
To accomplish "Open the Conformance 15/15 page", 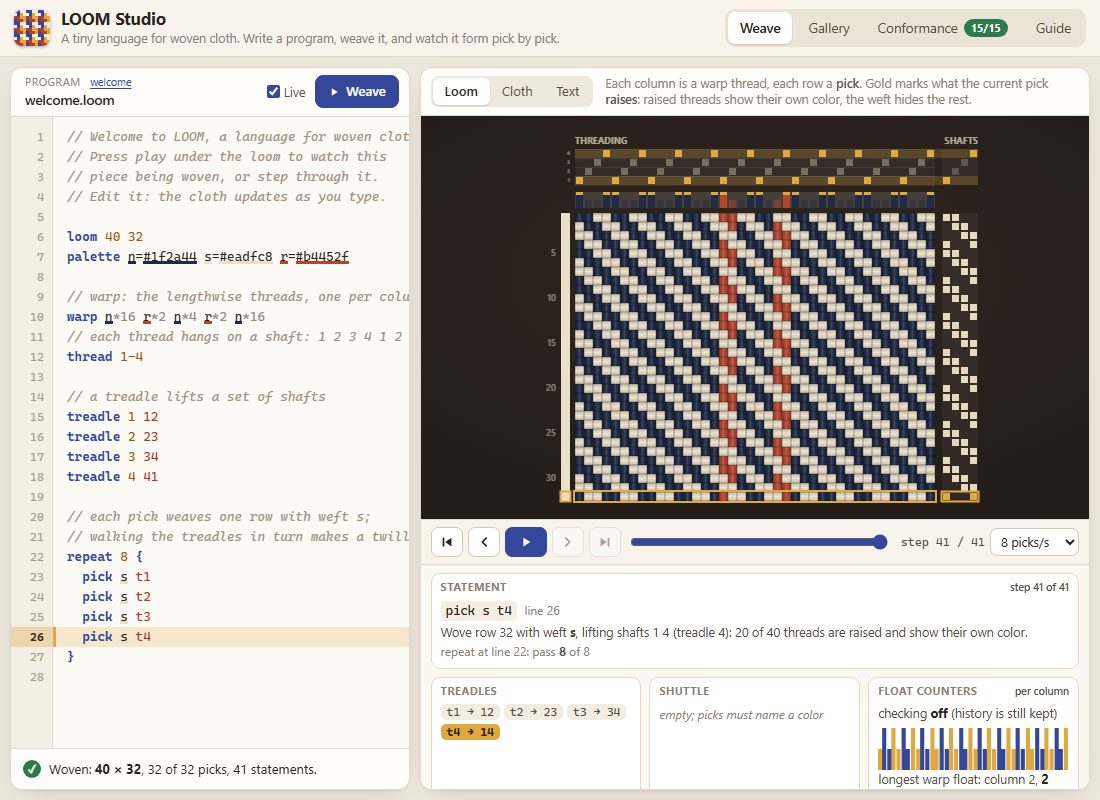I will (942, 28).
